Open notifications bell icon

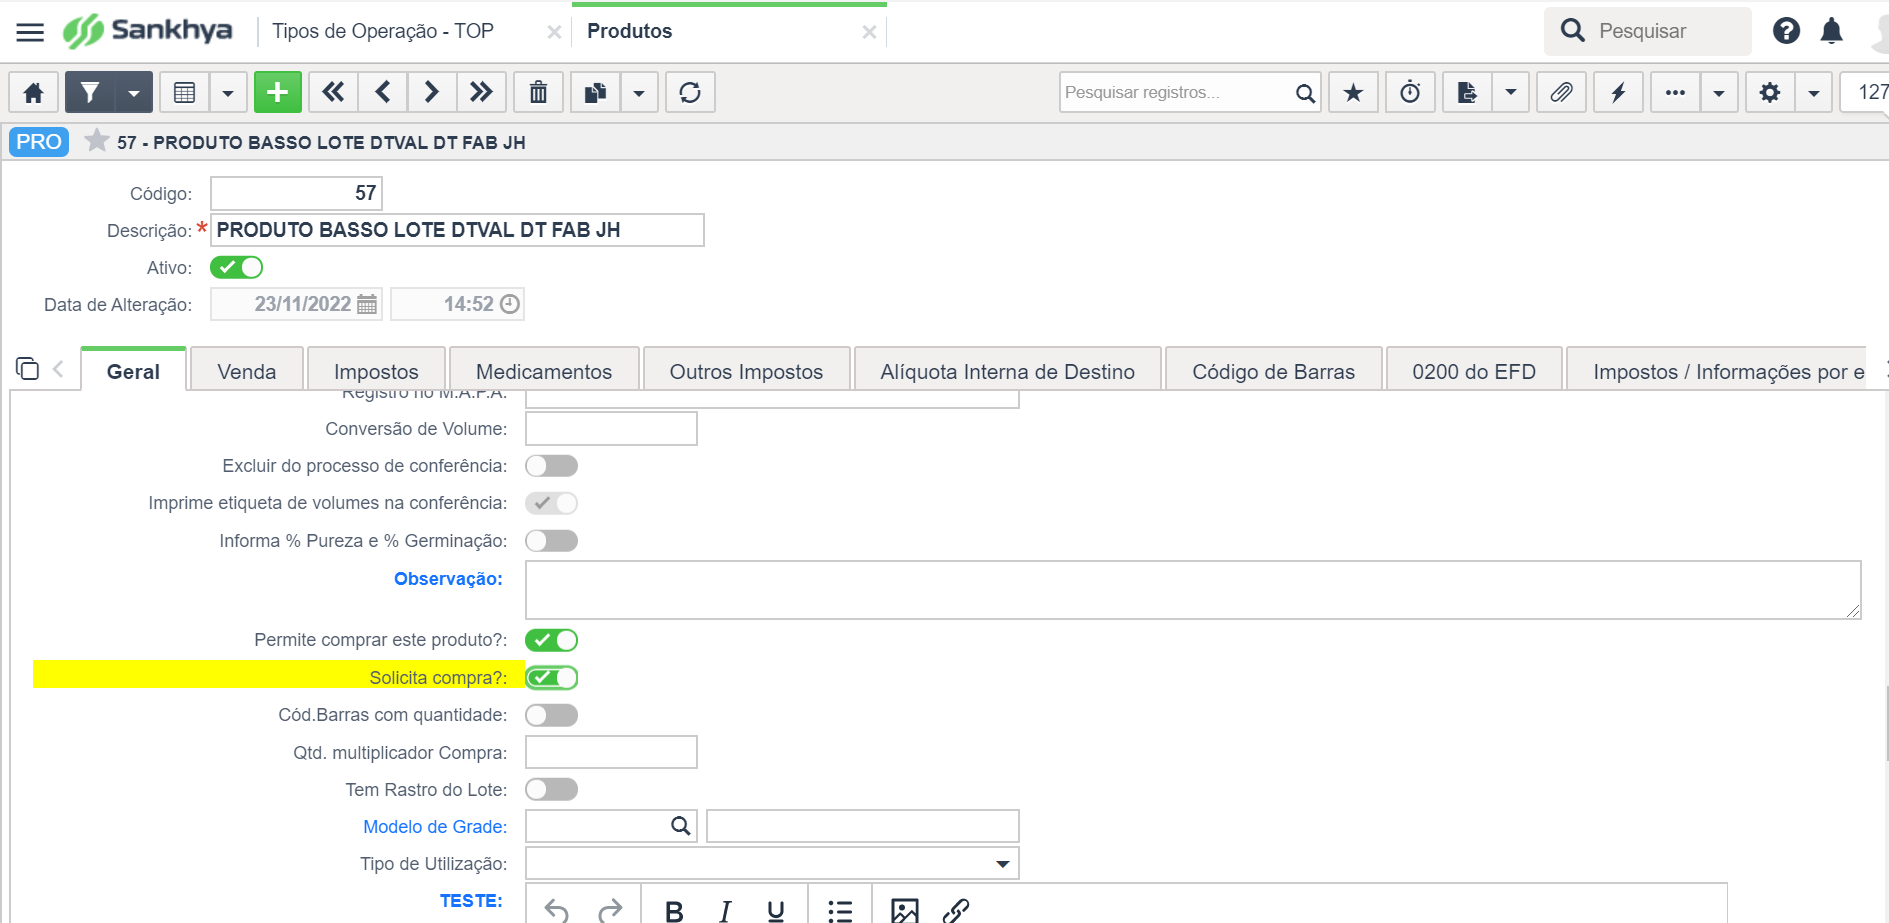(1832, 31)
